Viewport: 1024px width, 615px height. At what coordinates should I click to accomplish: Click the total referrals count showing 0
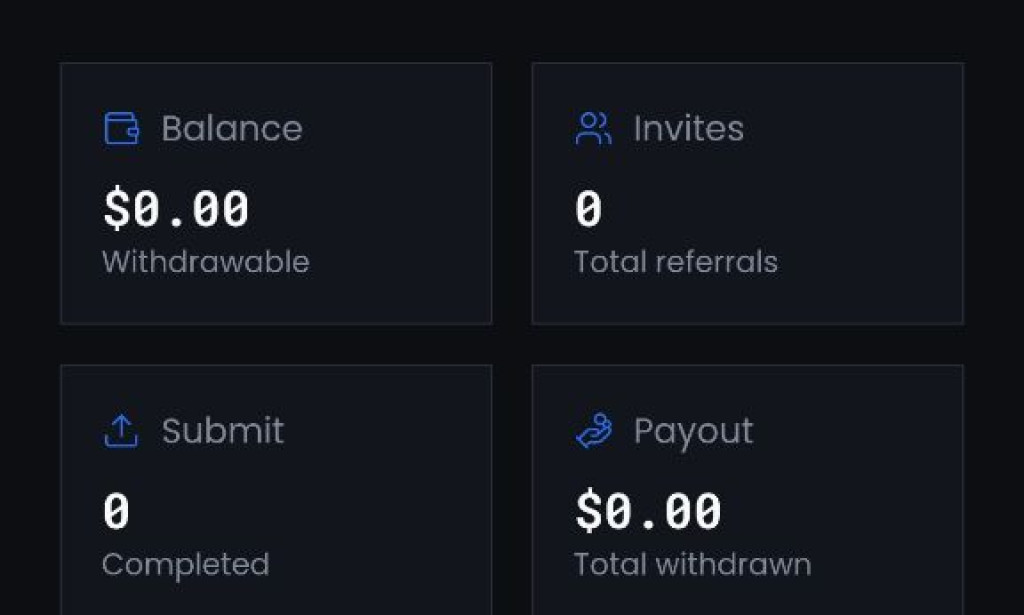point(588,208)
